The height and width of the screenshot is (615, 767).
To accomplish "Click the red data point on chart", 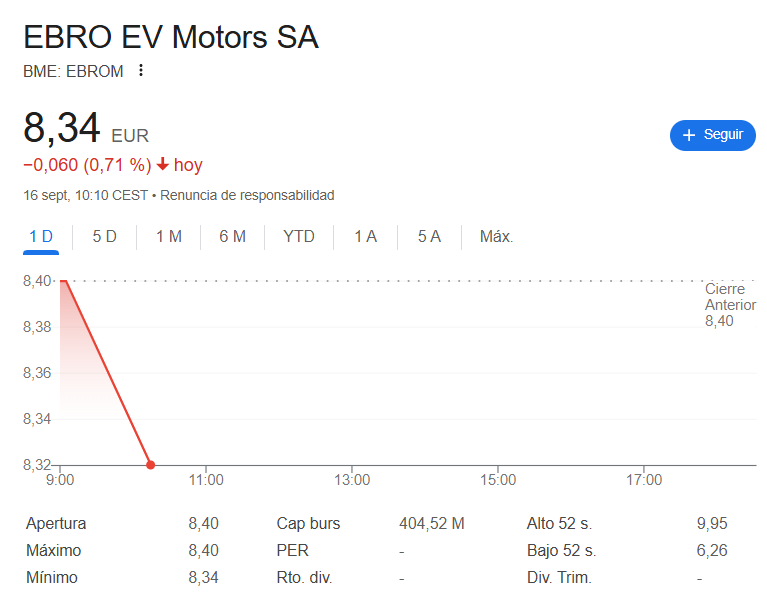I will pos(150,465).
